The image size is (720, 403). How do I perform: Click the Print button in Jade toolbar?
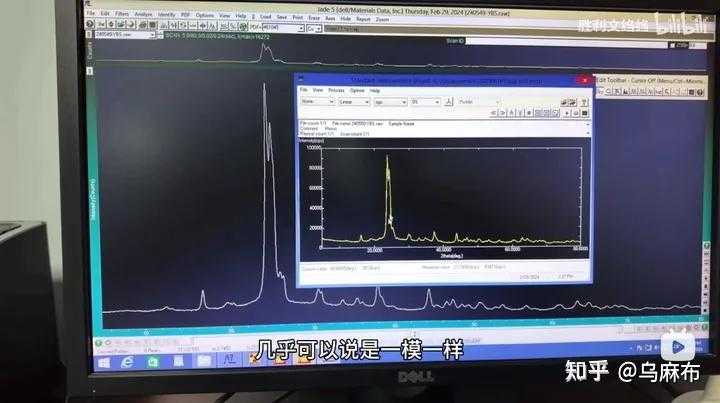[298, 17]
